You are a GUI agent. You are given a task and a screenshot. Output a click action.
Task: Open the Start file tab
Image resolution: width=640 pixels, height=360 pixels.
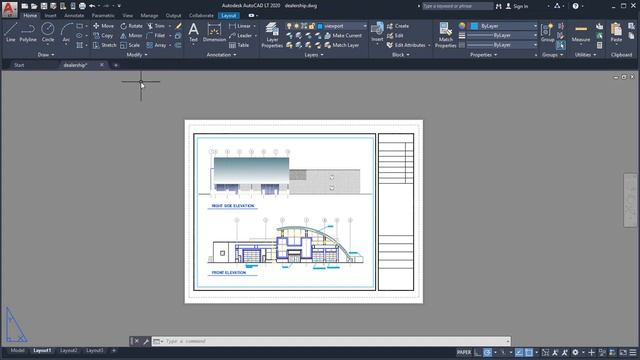[x=19, y=65]
